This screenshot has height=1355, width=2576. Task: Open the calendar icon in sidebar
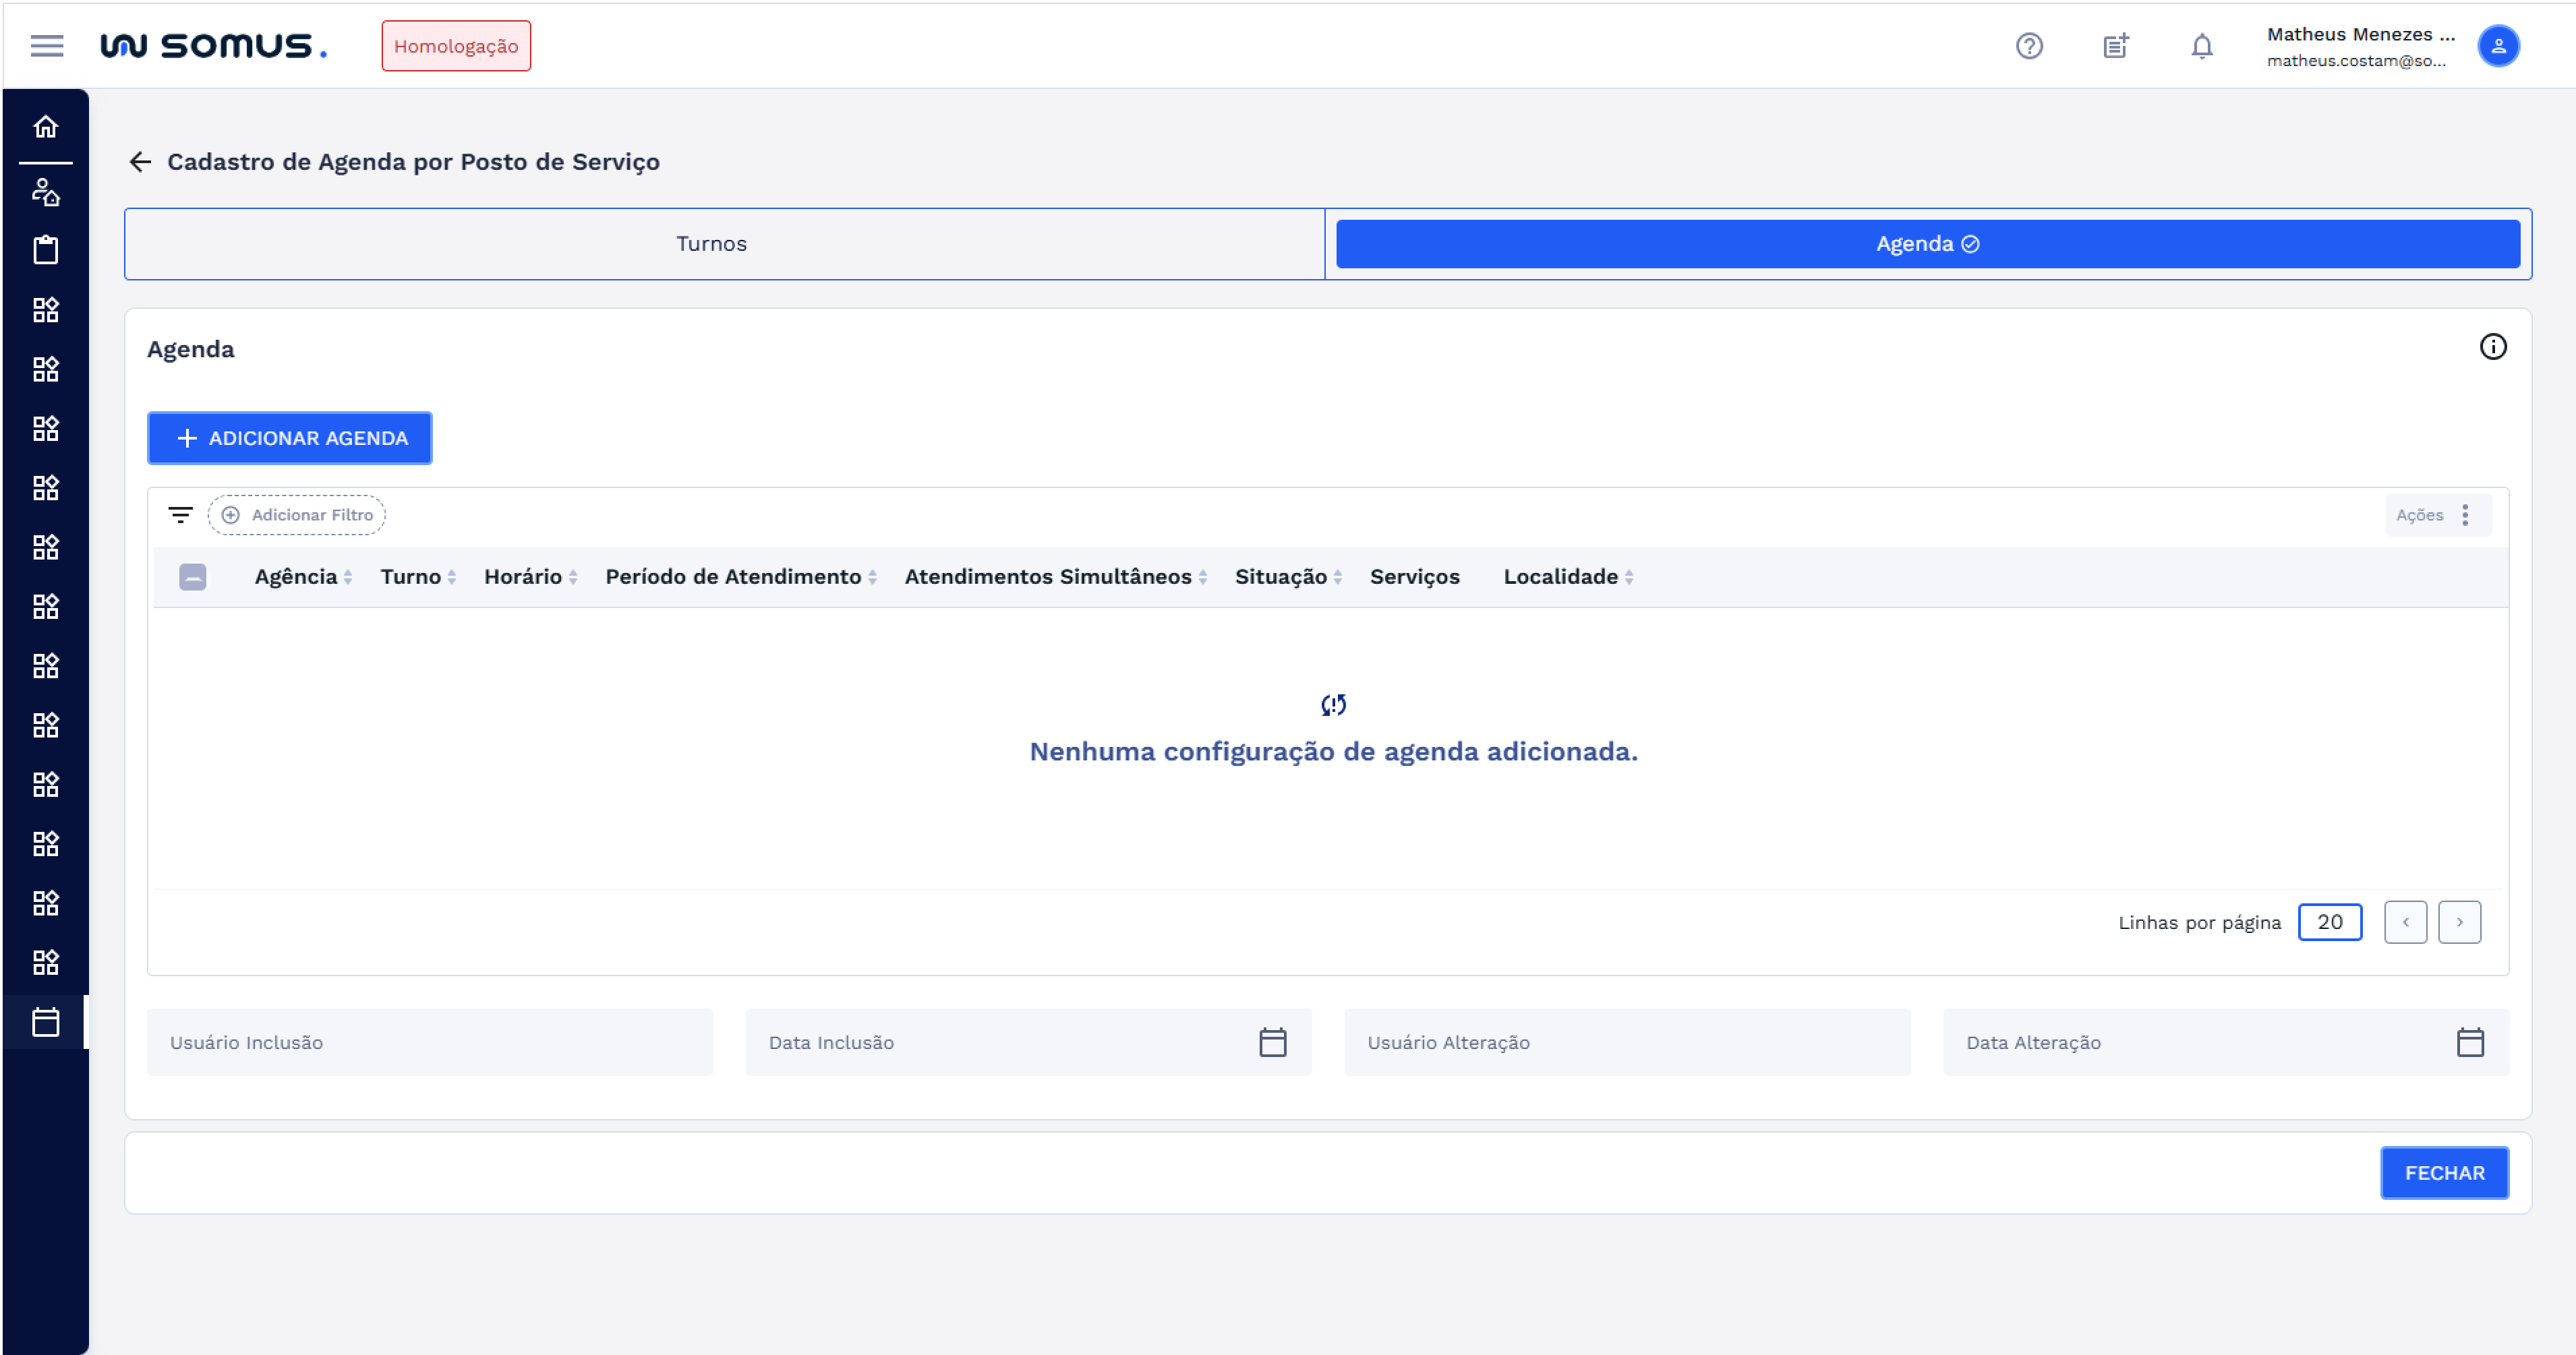point(46,1022)
